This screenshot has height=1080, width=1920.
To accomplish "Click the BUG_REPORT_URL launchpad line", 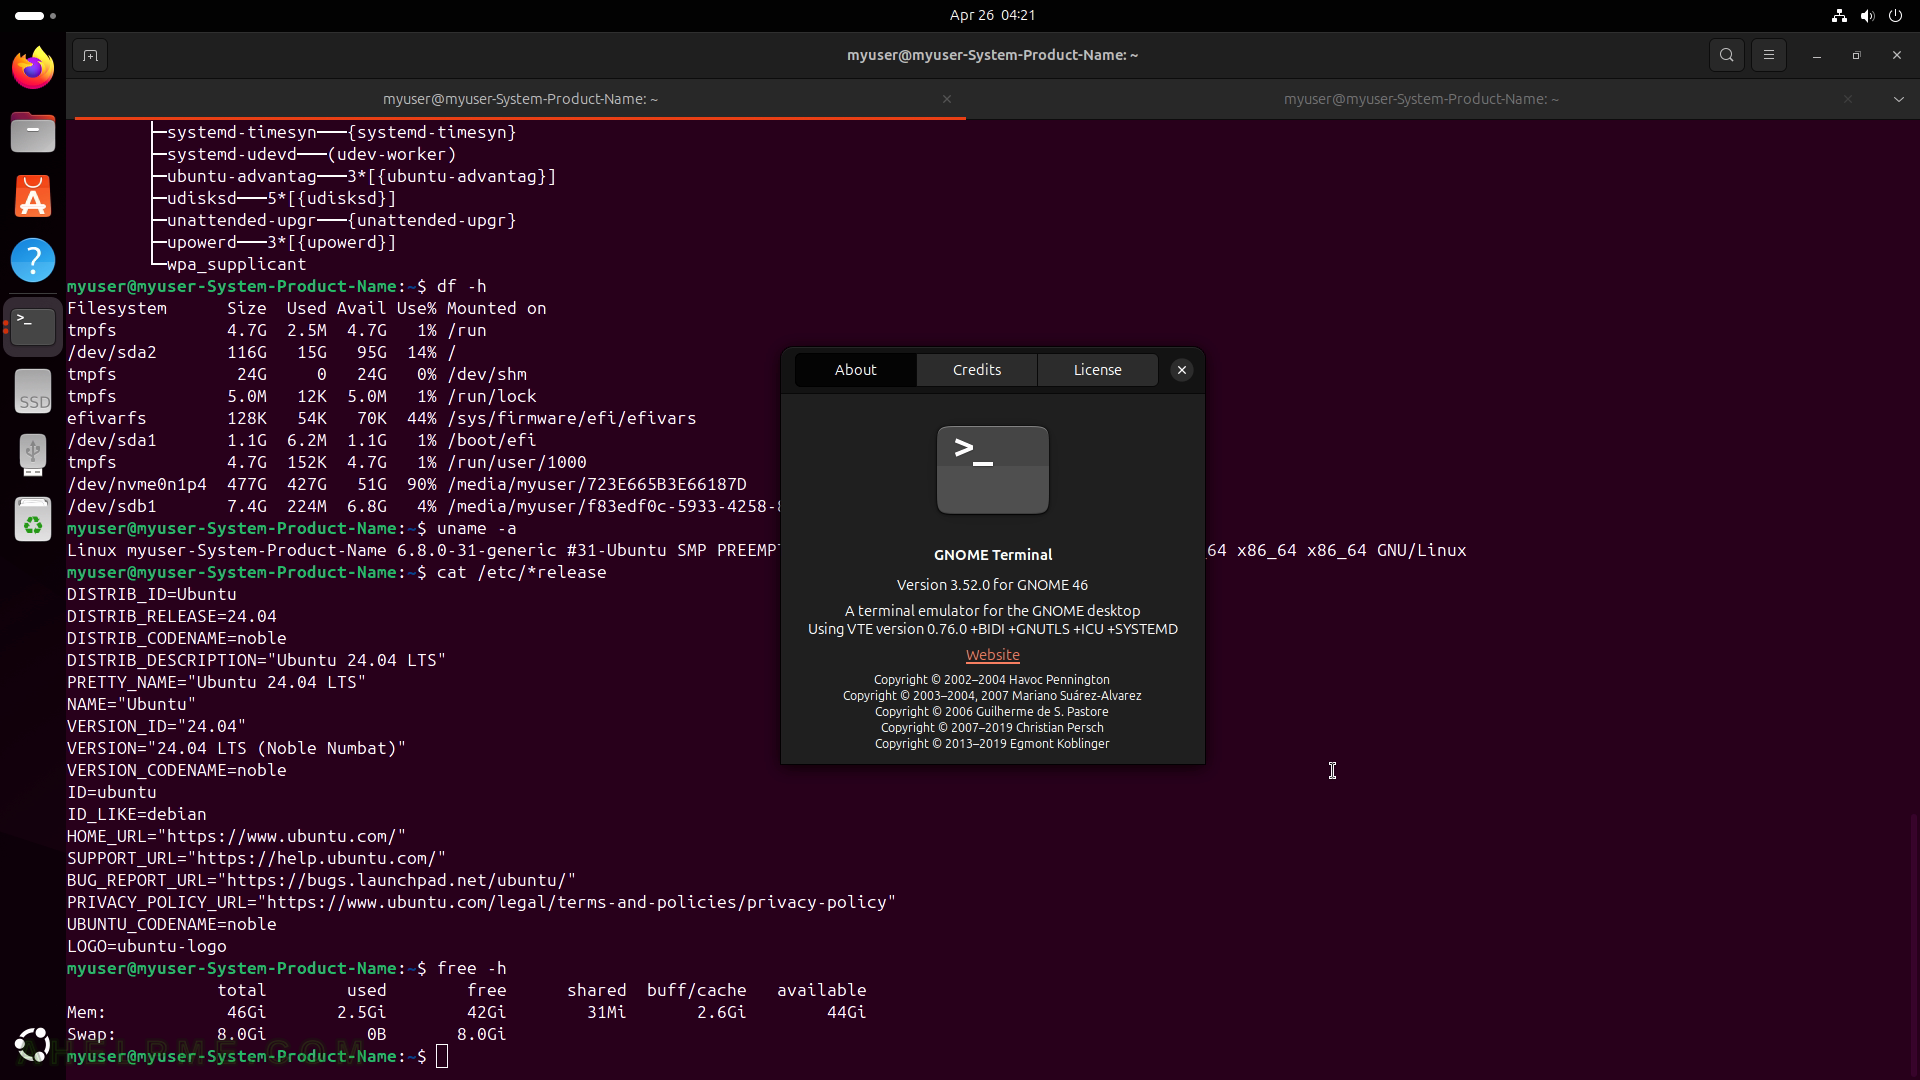I will tap(322, 880).
